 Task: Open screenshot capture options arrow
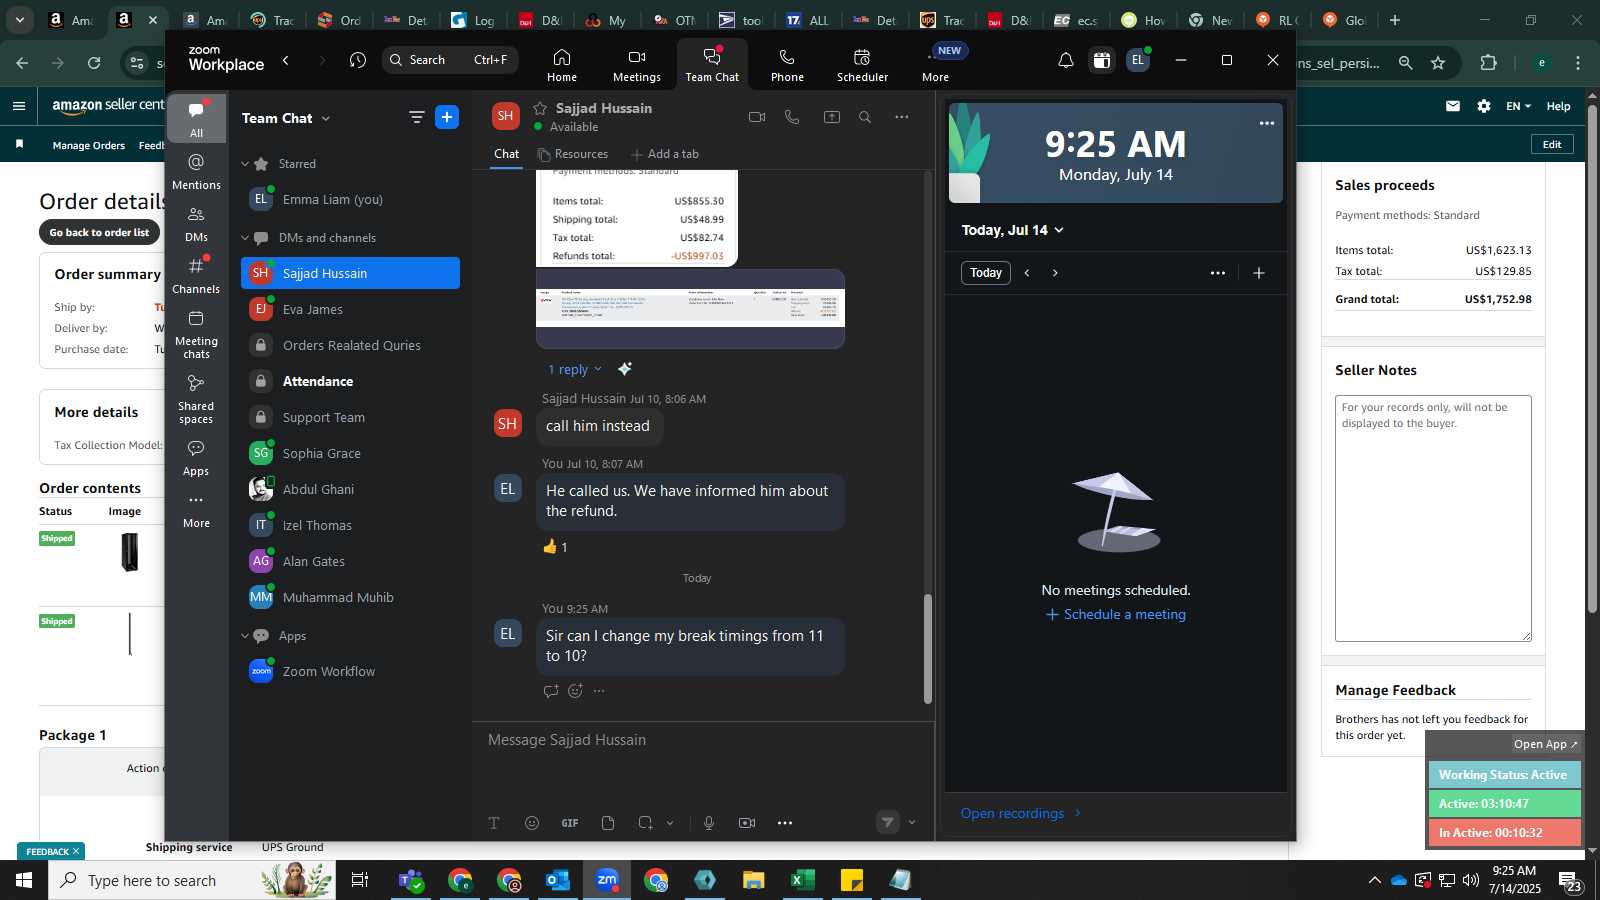(670, 823)
